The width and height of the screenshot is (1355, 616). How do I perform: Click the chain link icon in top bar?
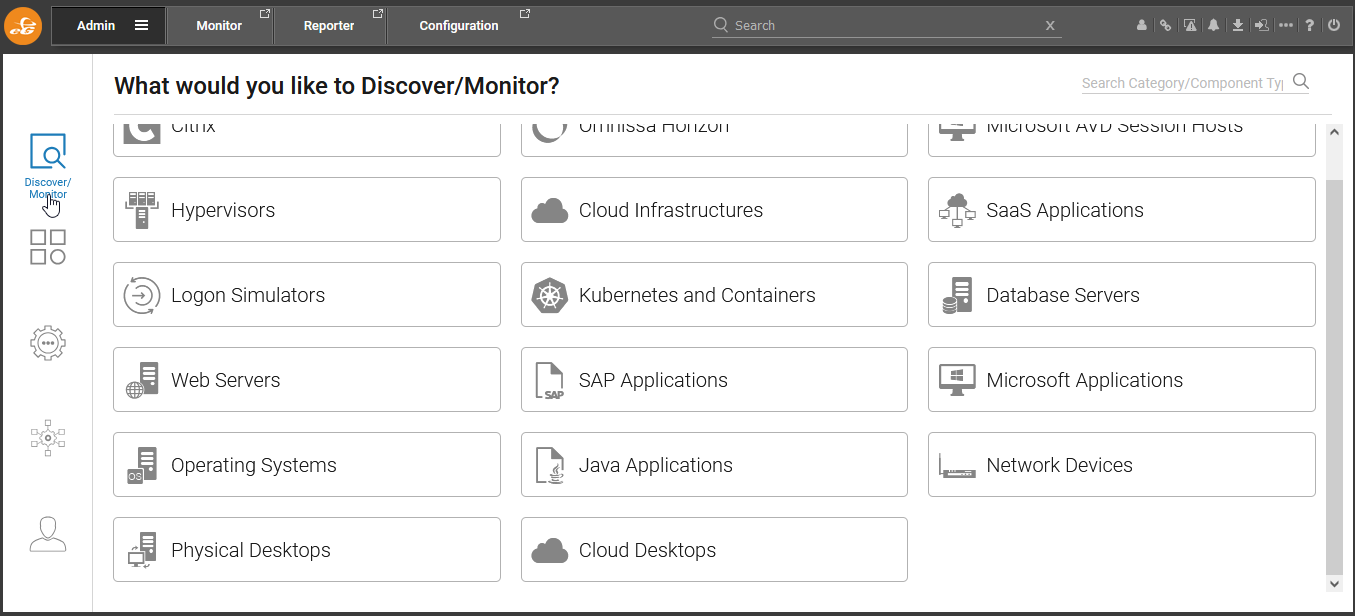coord(1166,26)
